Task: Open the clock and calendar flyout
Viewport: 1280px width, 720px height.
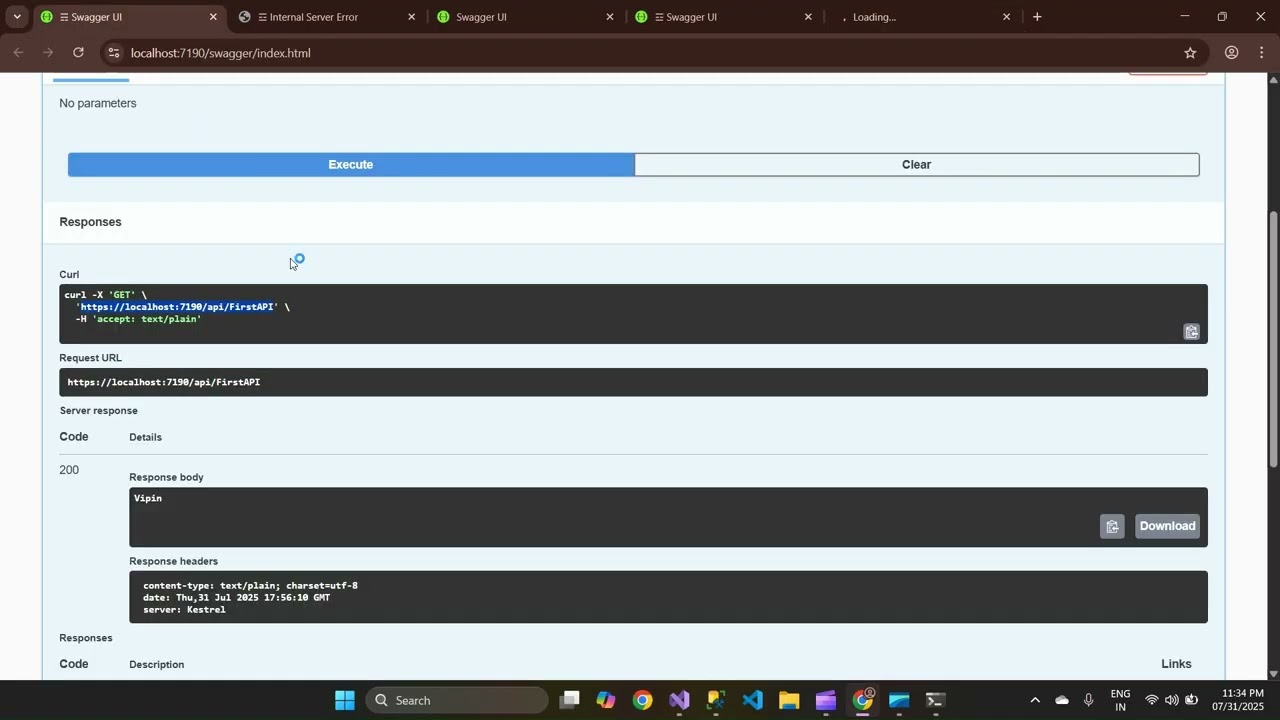Action: [x=1239, y=700]
